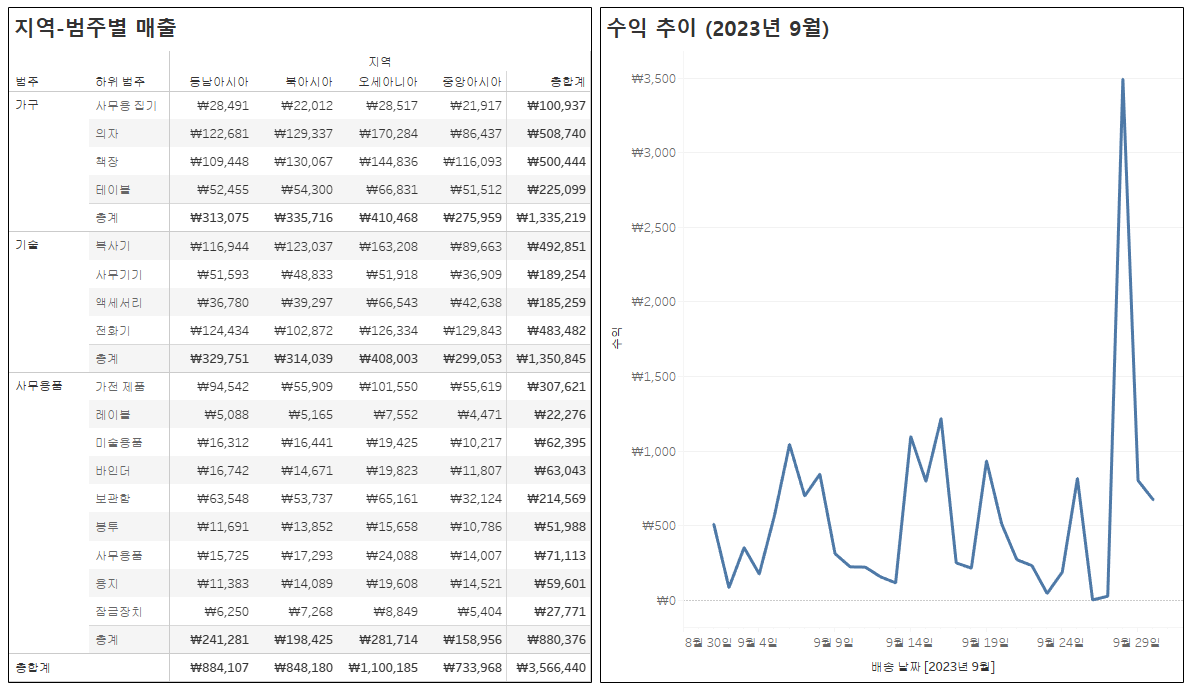The width and height of the screenshot is (1191, 689).
Task: Select the '레이블' subcategory label
Action: (x=113, y=415)
